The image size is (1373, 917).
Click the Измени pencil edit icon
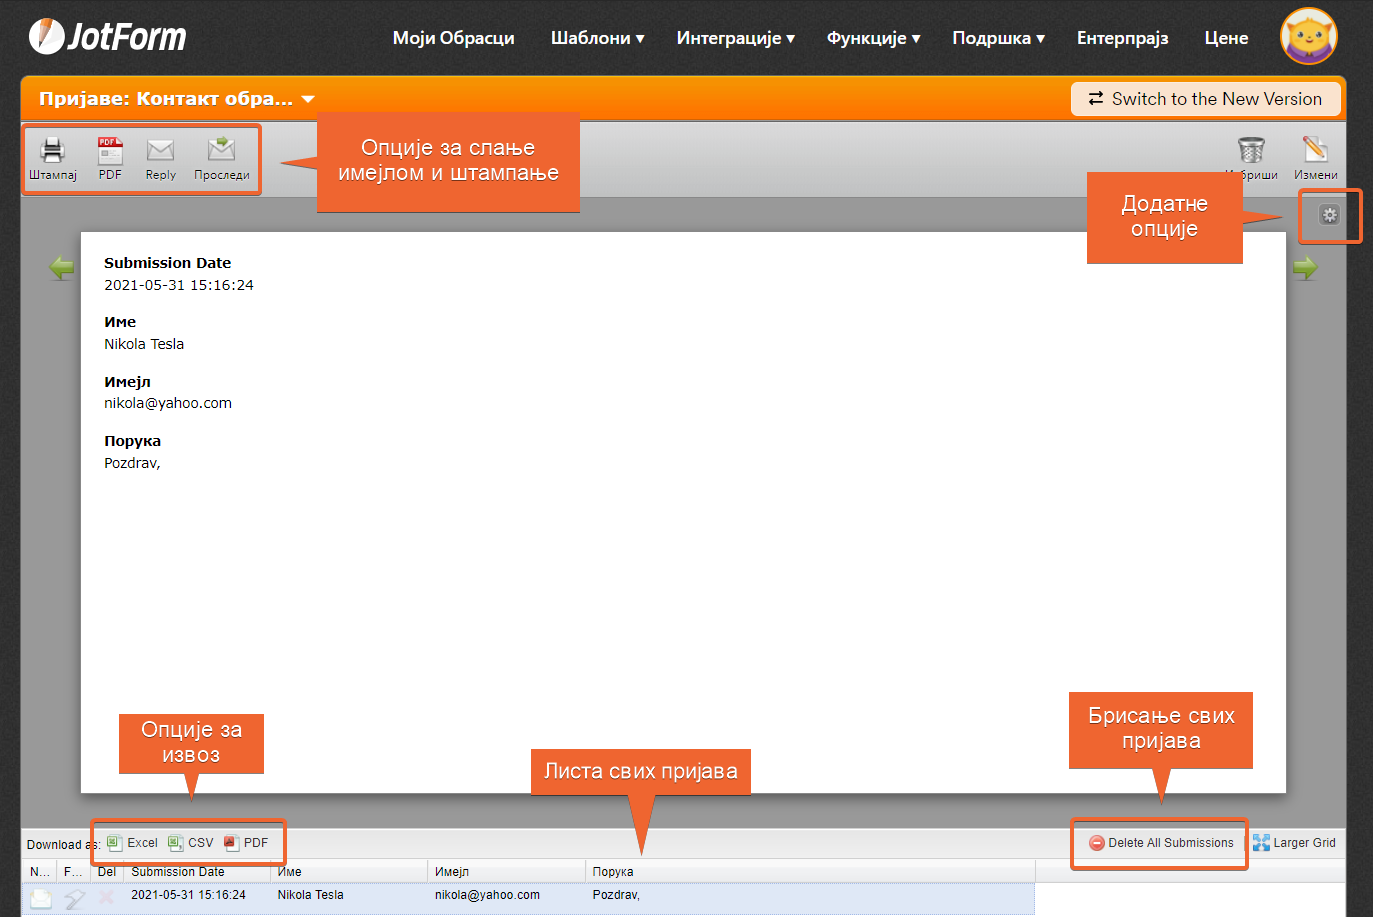(1315, 151)
